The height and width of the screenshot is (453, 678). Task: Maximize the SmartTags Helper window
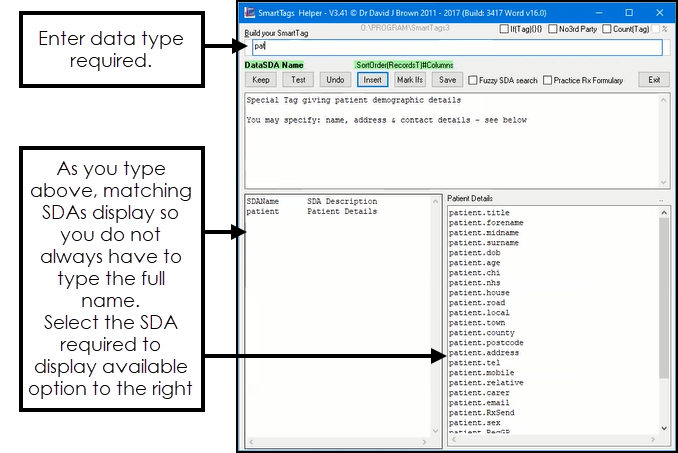point(629,12)
